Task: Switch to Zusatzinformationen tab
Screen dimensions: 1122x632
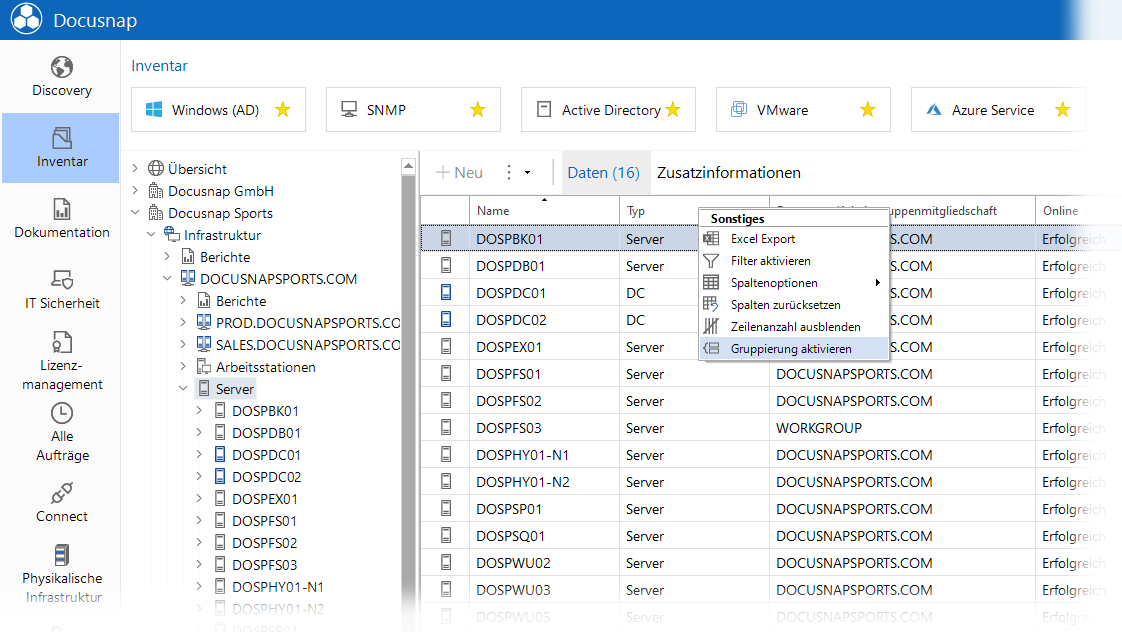Action: coord(728,172)
